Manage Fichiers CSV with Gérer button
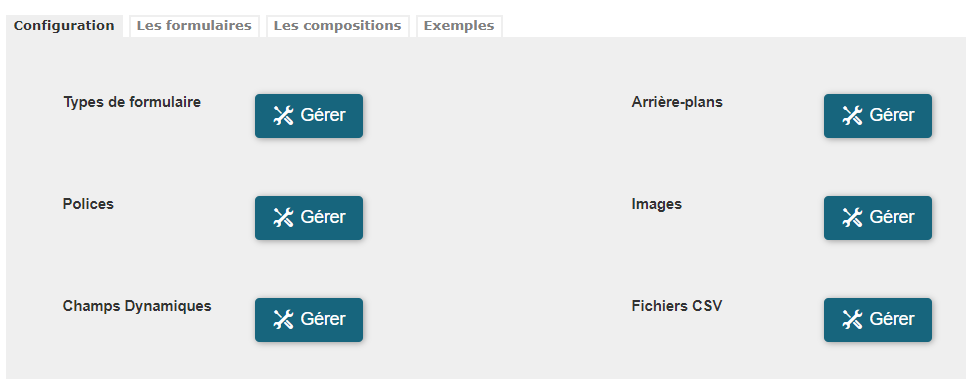Screen dimensions: 966x379 tap(878, 320)
